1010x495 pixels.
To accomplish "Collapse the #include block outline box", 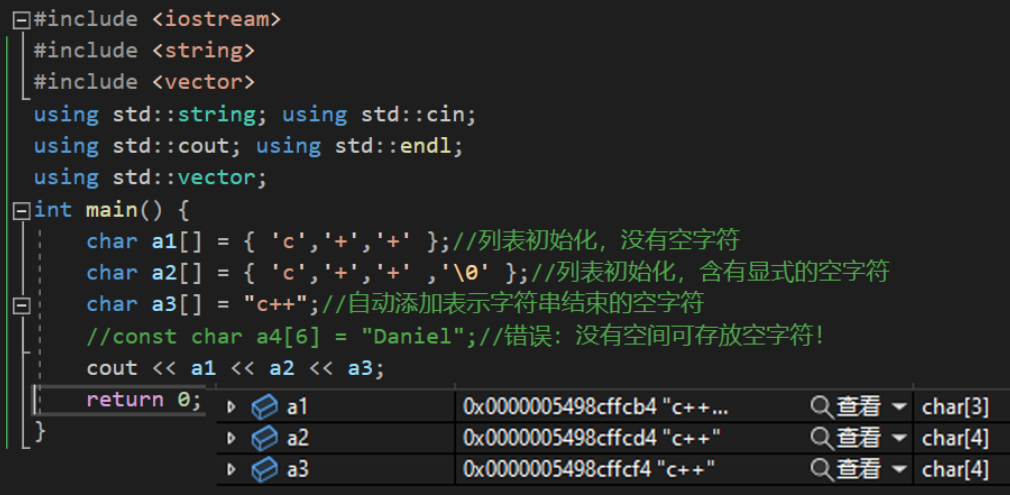I will pos(20,19).
